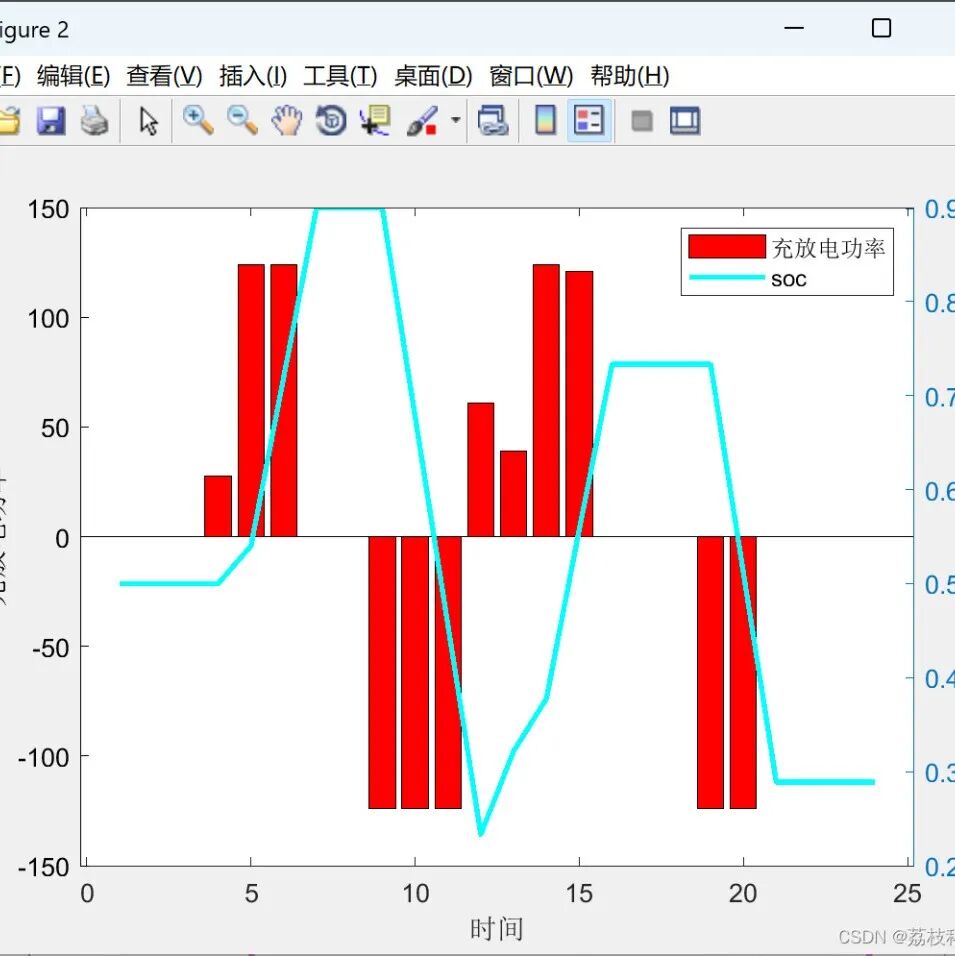Activate the Zoom Out magnifier tool
Screen dimensions: 955x956
242,120
